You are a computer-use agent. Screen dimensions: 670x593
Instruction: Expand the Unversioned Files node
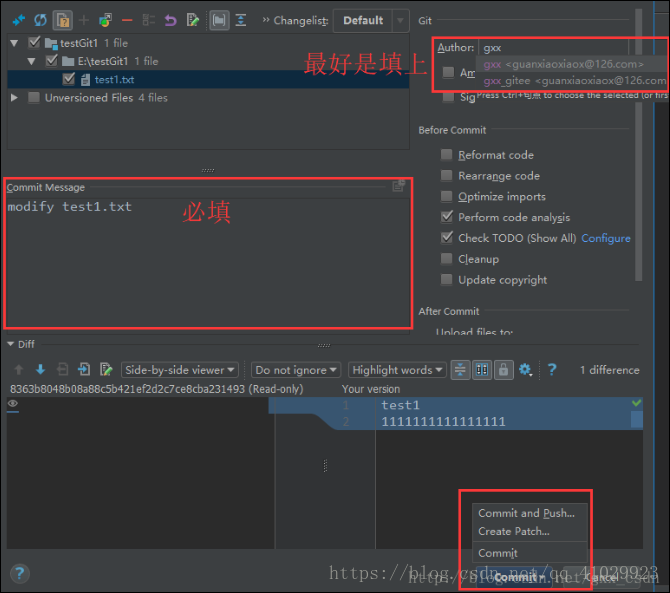(x=14, y=97)
